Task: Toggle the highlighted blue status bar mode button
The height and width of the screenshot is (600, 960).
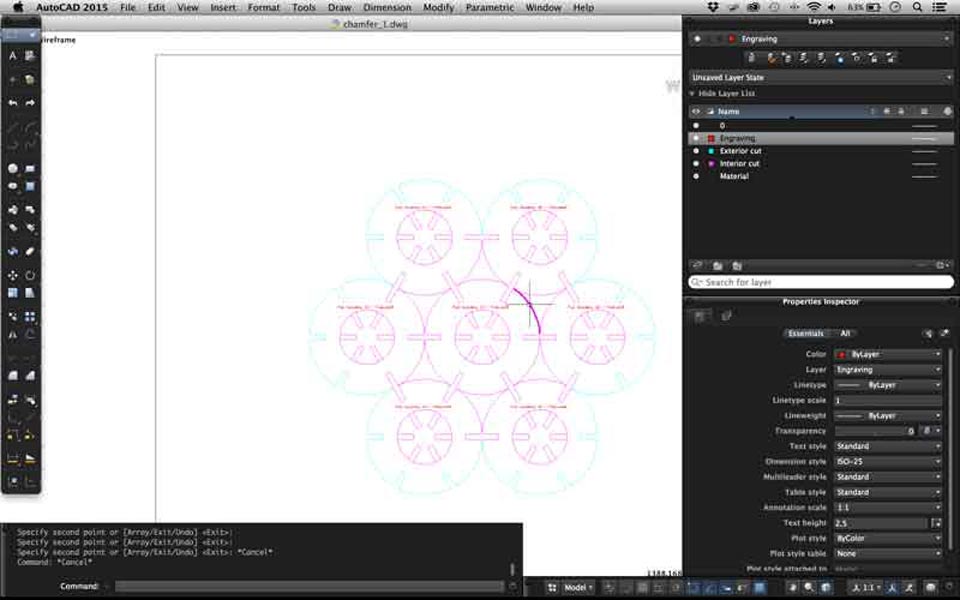Action: (759, 588)
